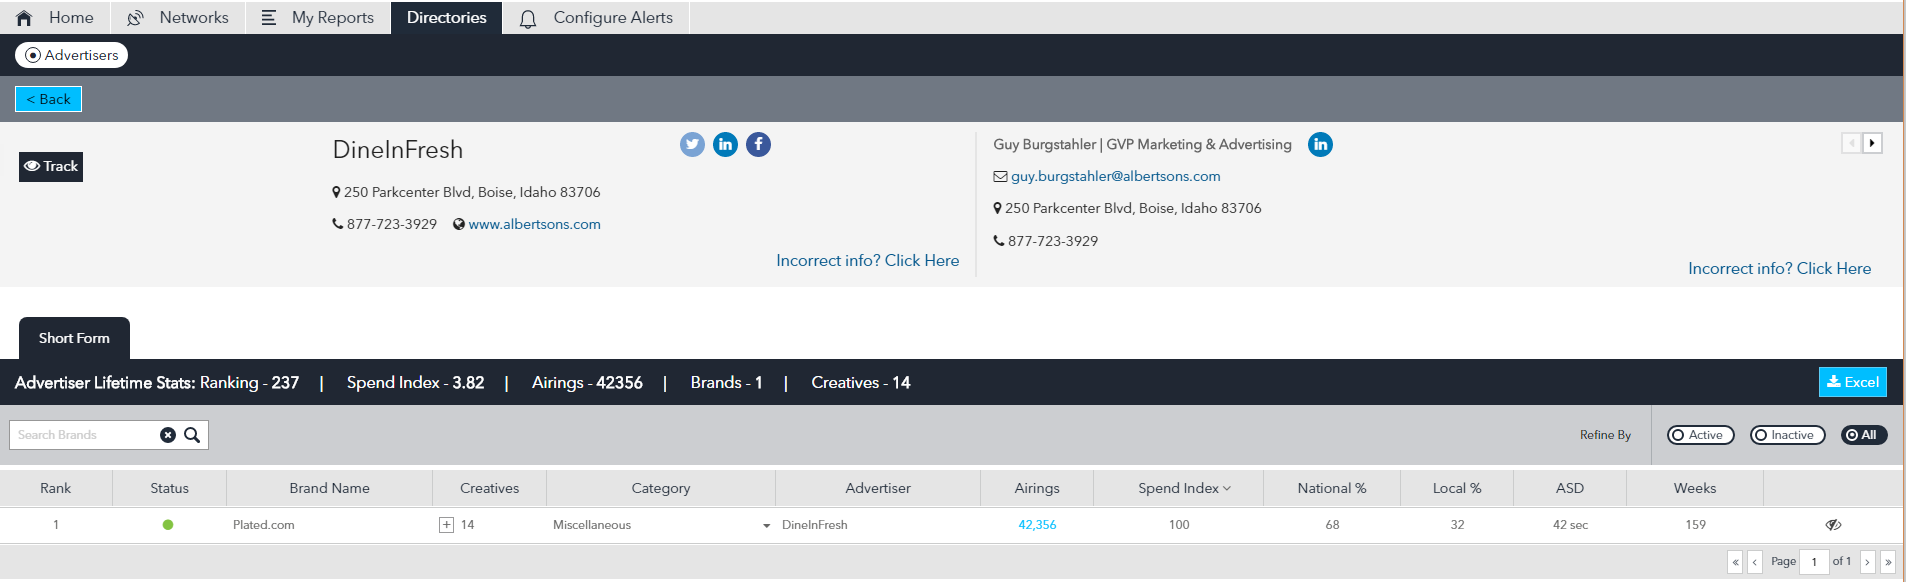Show next contact with right arrow

[x=1872, y=143]
